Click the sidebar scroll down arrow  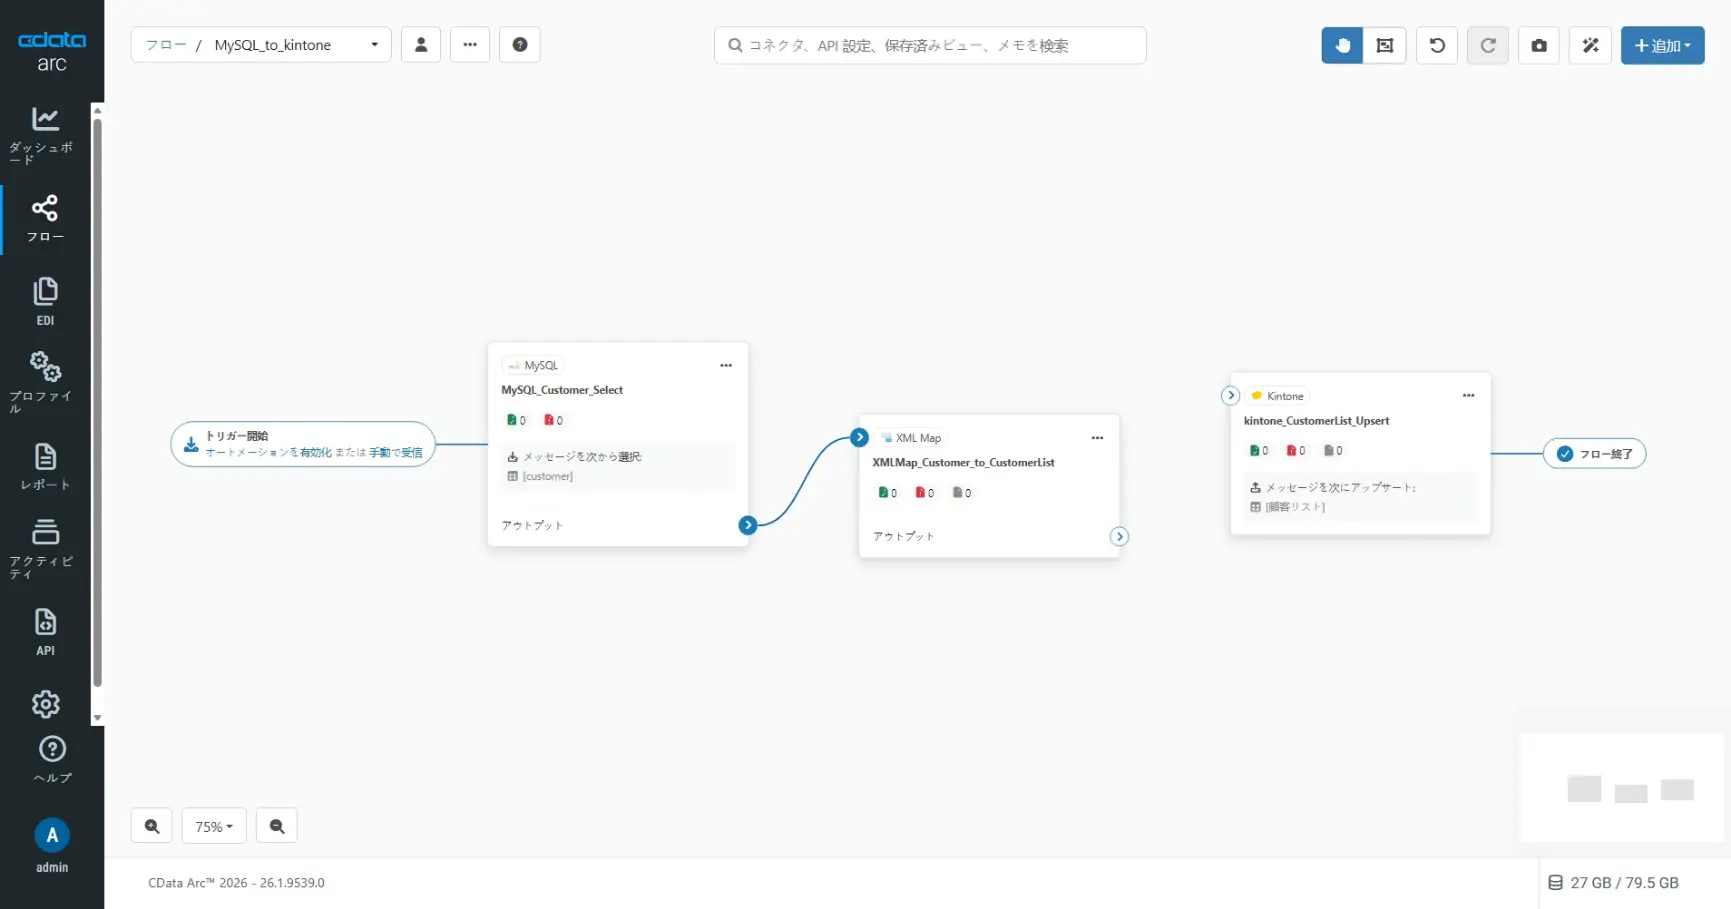pos(97,718)
